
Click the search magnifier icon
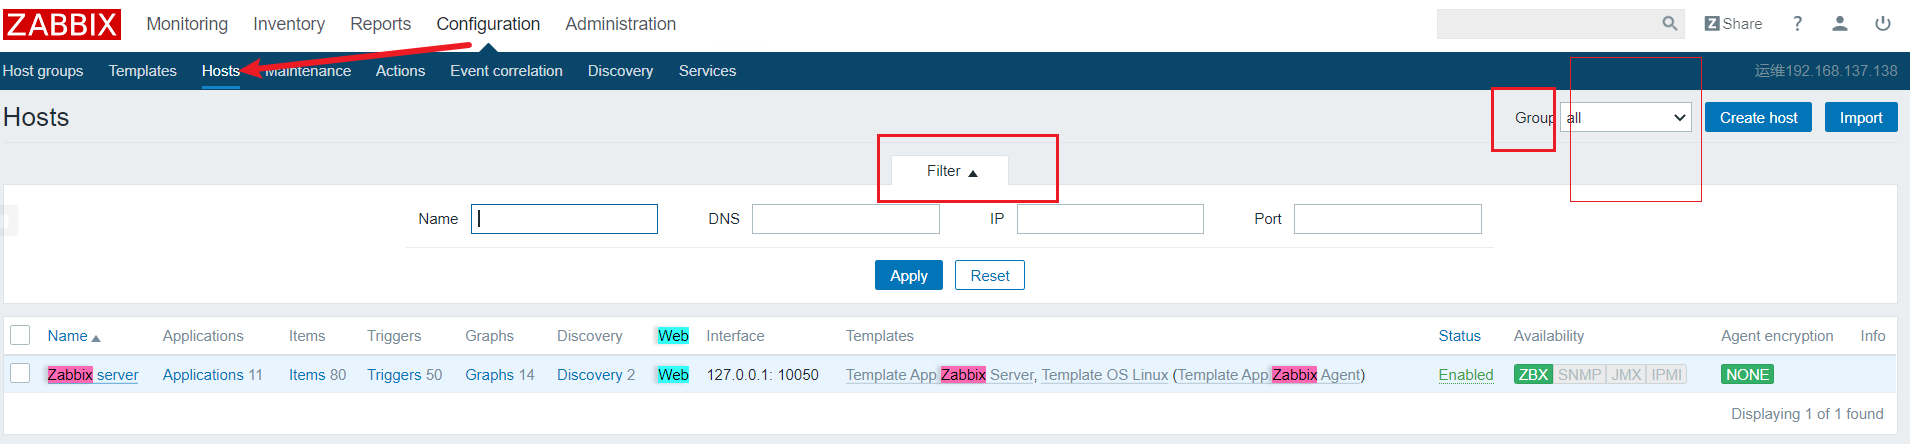1669,23
